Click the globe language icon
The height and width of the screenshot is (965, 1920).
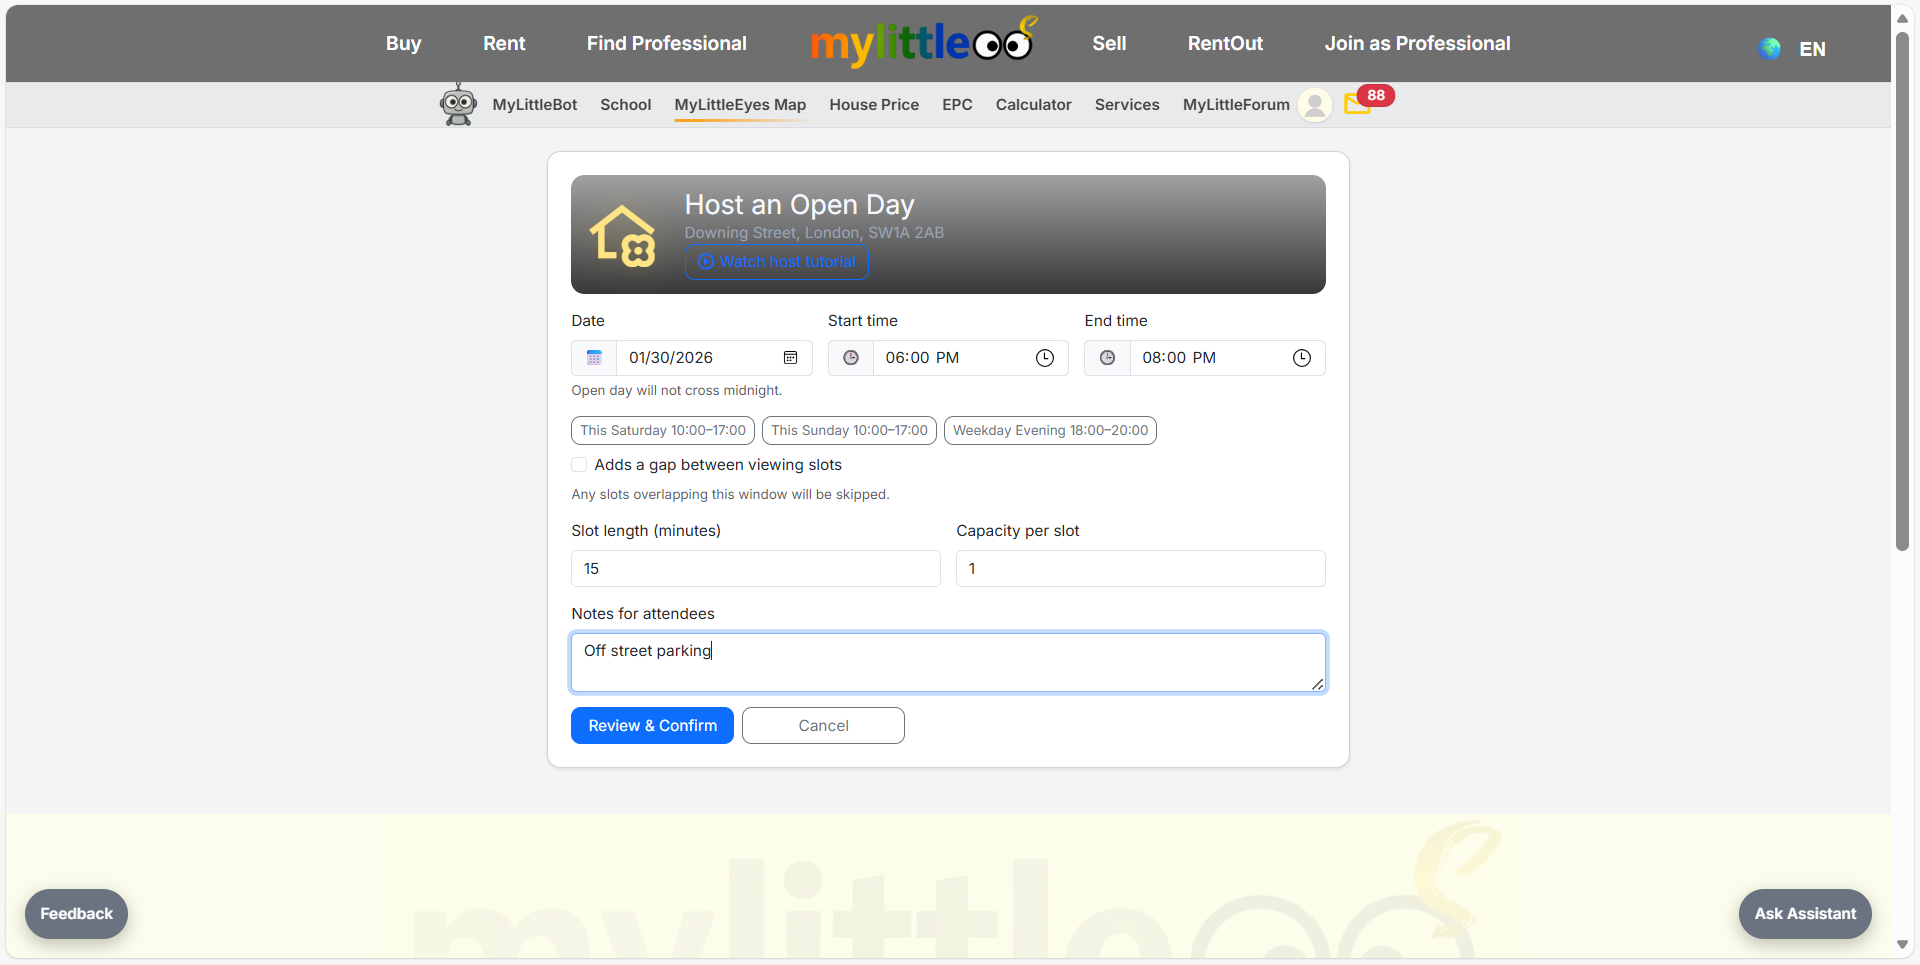coord(1769,49)
